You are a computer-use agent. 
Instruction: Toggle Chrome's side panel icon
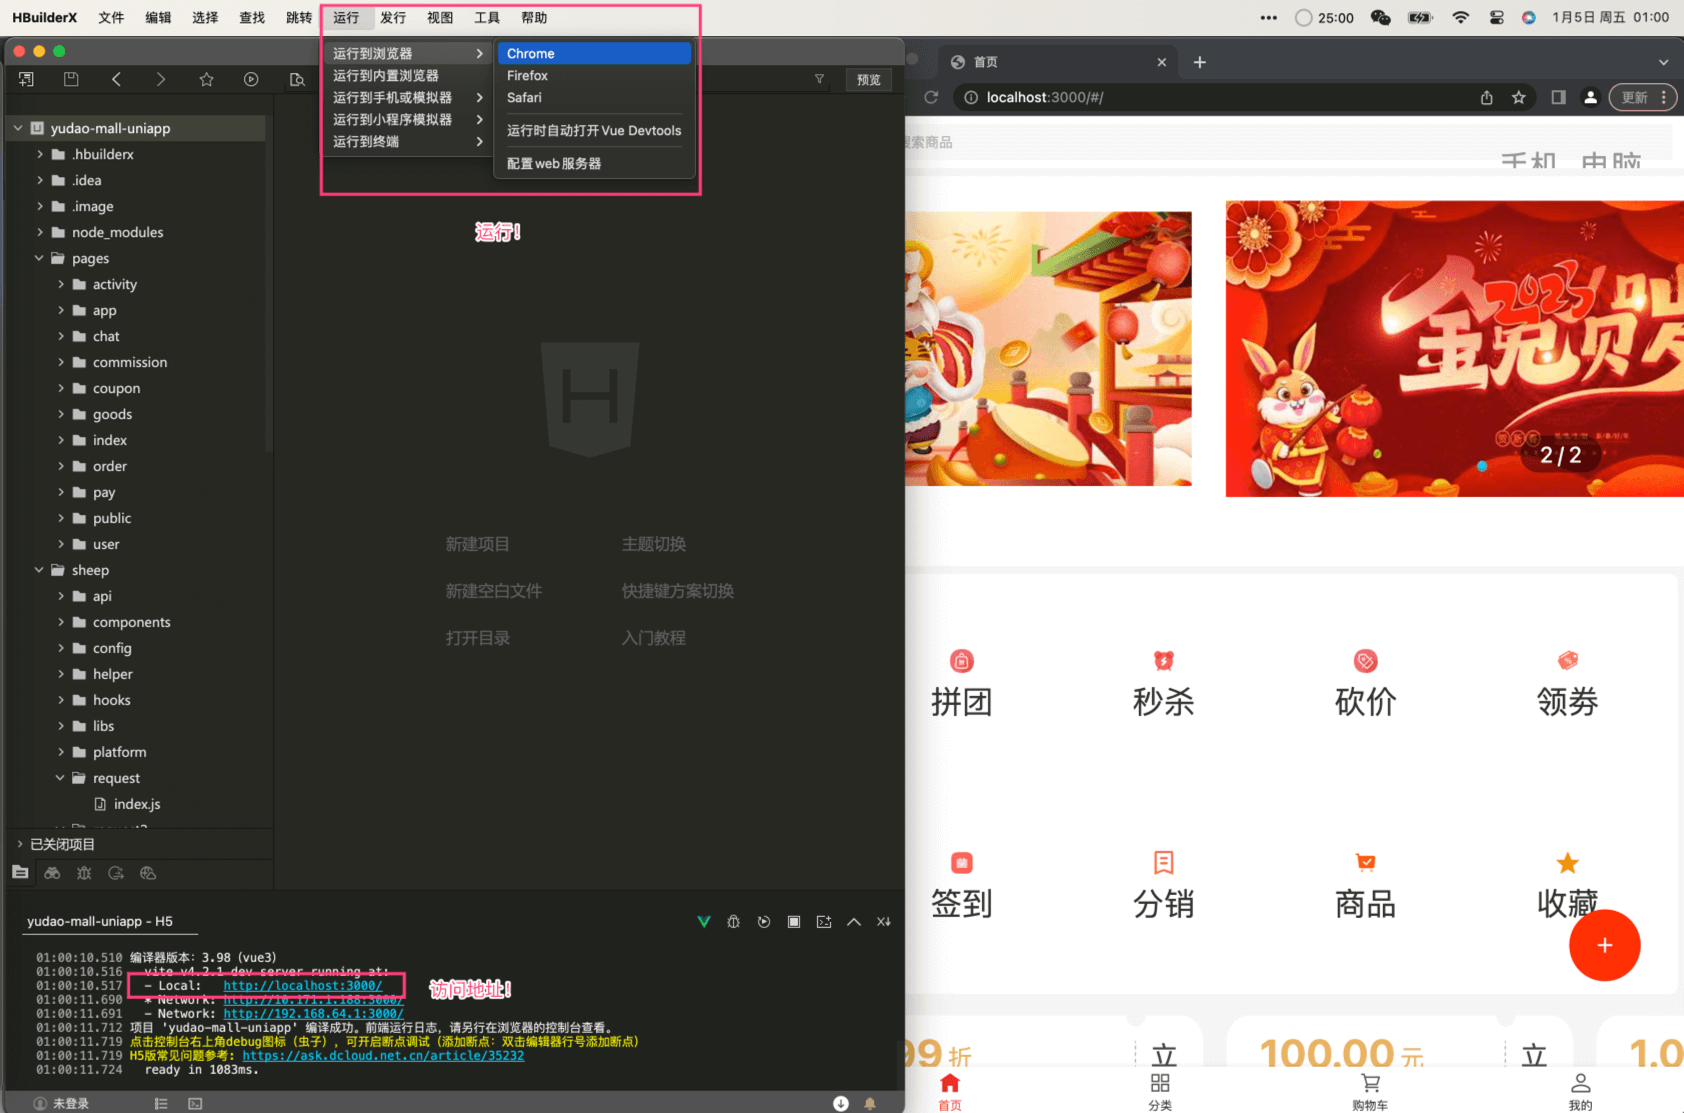click(x=1557, y=97)
